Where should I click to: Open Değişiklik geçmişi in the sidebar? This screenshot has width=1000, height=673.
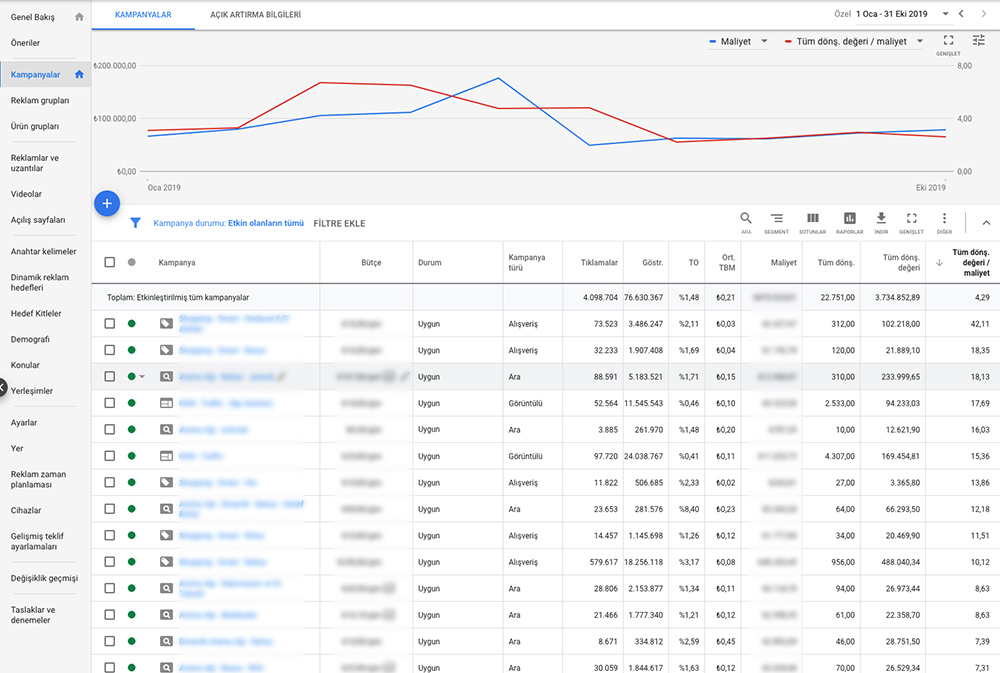point(45,578)
